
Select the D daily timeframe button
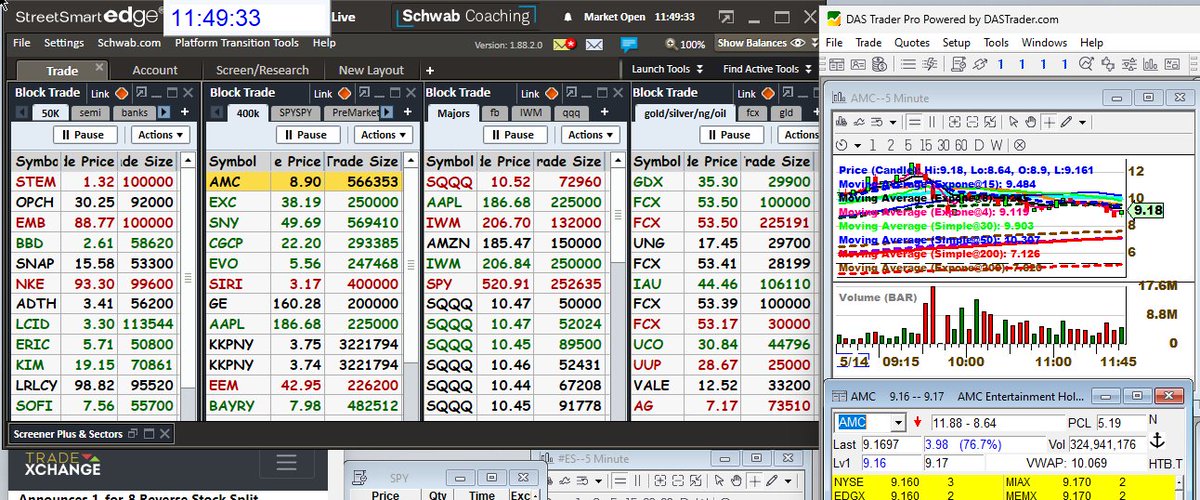pyautogui.click(x=978, y=145)
